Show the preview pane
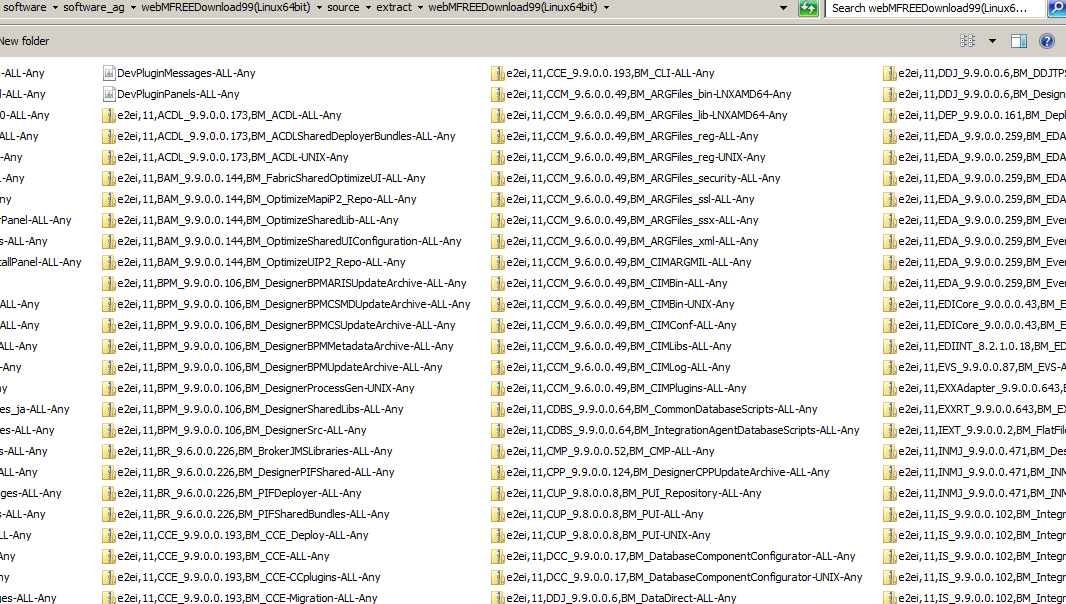Viewport: 1066px width, 604px height. pos(1018,41)
